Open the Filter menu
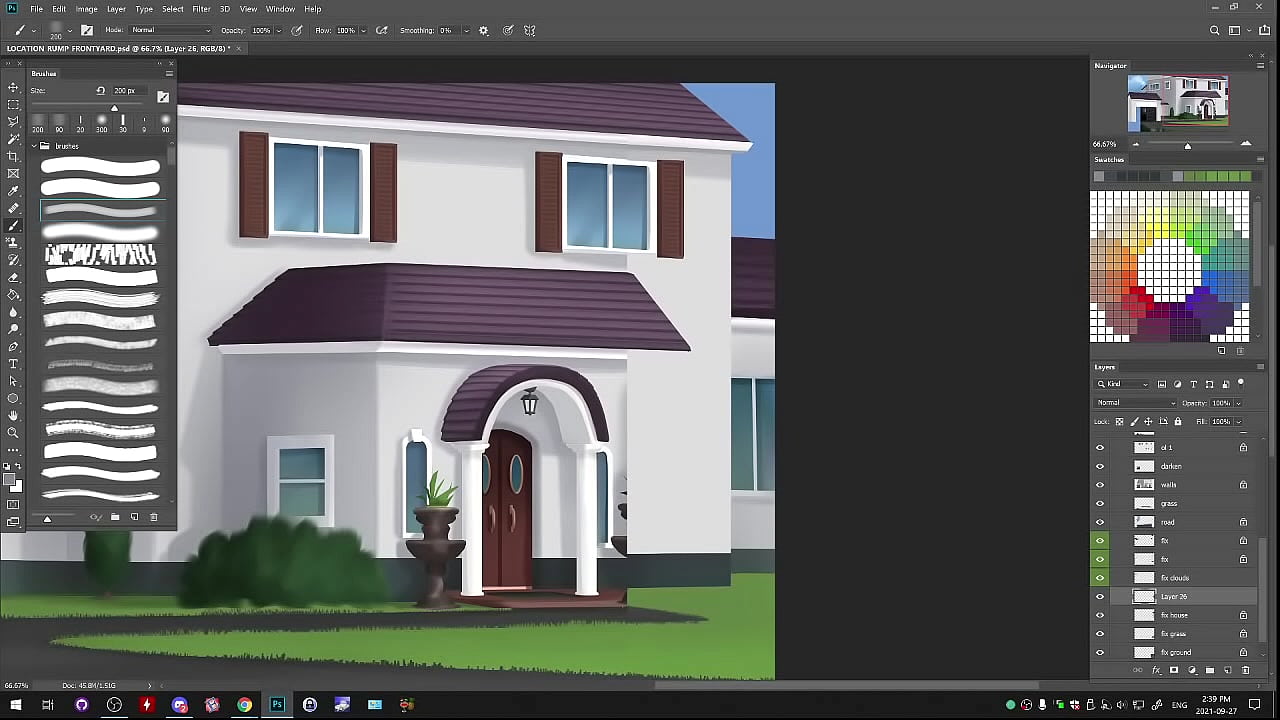Screen dimensions: 1280x720 pos(201,9)
